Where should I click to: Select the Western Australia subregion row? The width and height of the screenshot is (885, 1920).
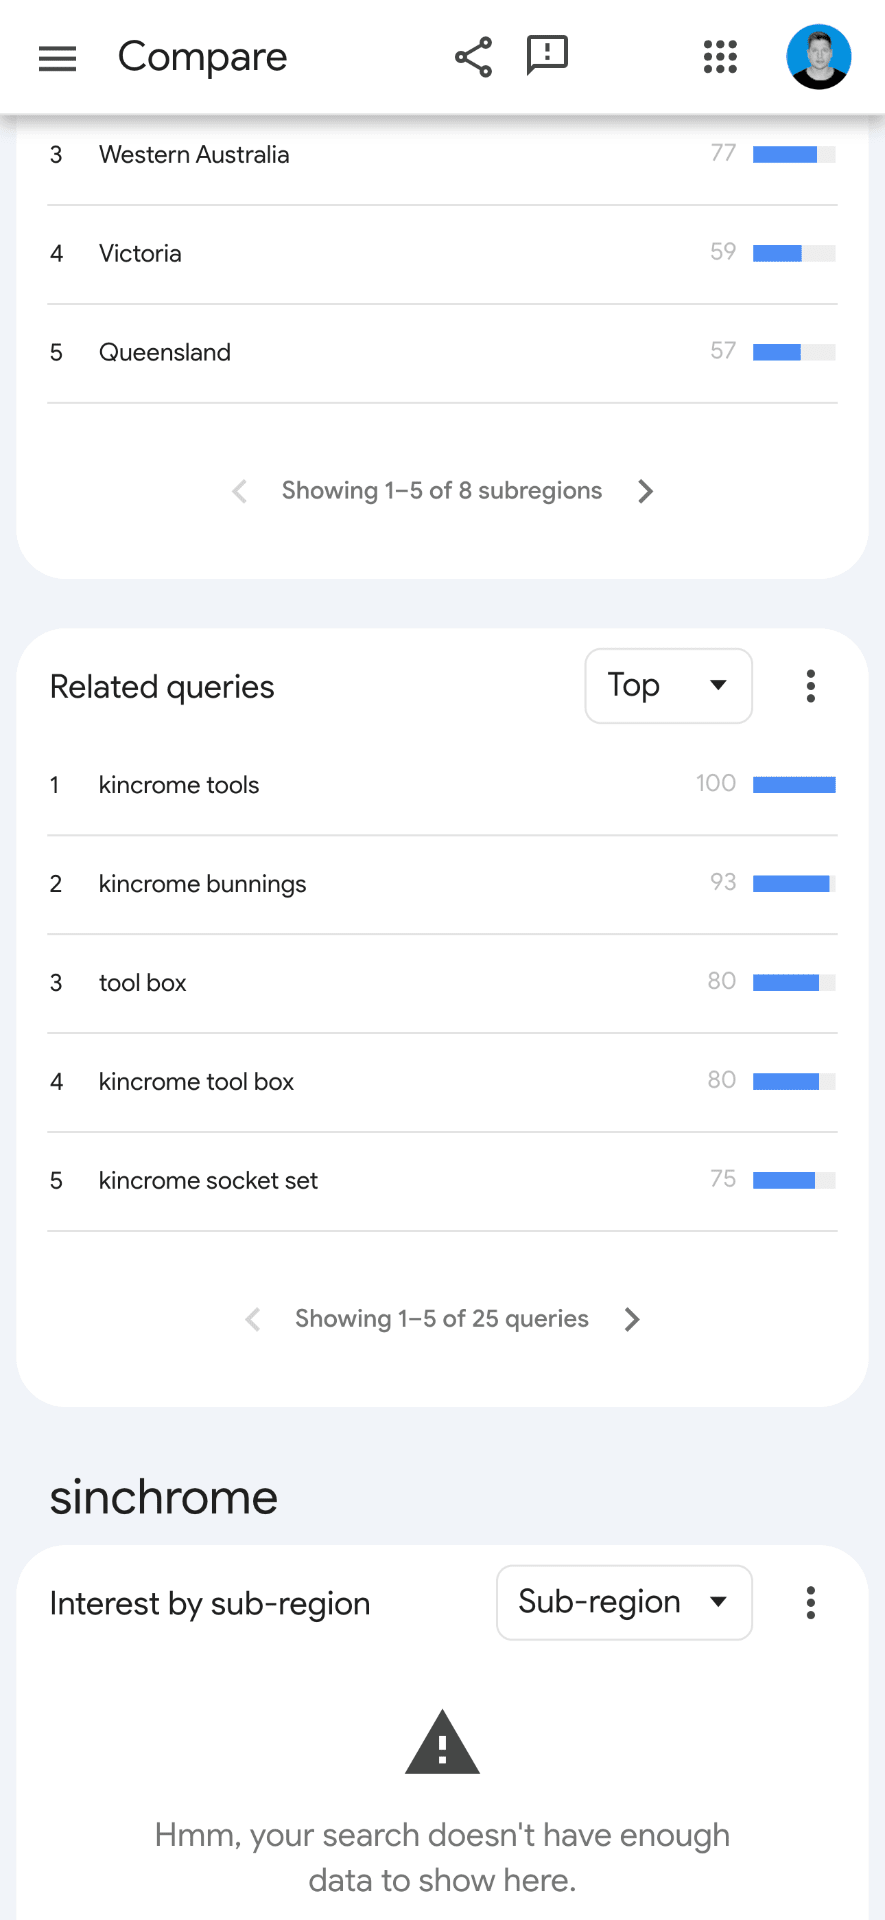[x=442, y=155]
